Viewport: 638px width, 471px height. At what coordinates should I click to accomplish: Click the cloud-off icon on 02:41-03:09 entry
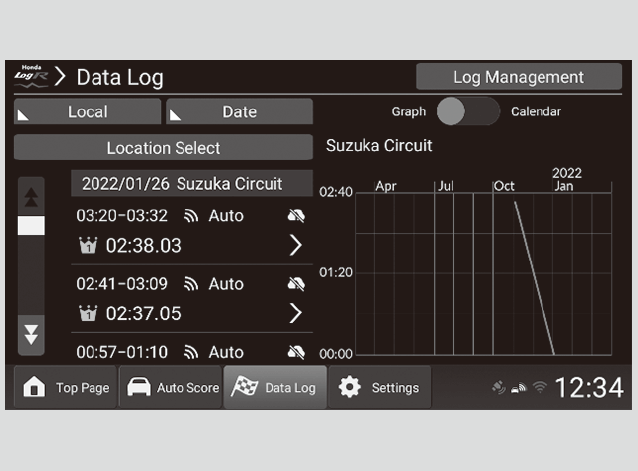[x=295, y=284]
